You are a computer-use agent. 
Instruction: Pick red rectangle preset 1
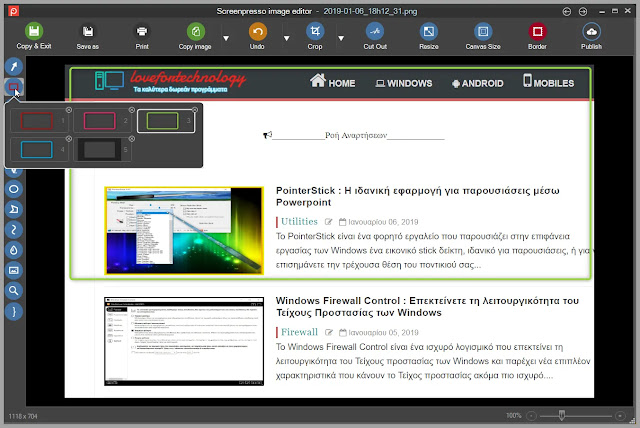coord(39,121)
